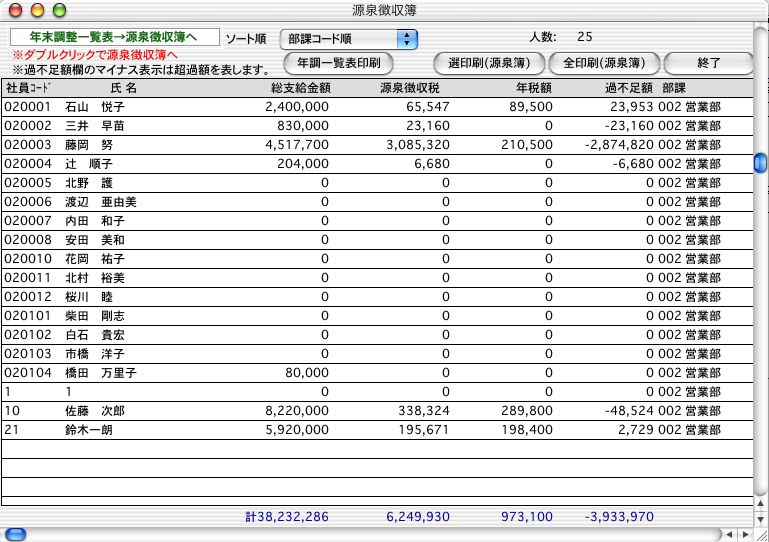The height and width of the screenshot is (542, 769).
Task: Click the amount 2,400,000
Action: [x=297, y=107]
